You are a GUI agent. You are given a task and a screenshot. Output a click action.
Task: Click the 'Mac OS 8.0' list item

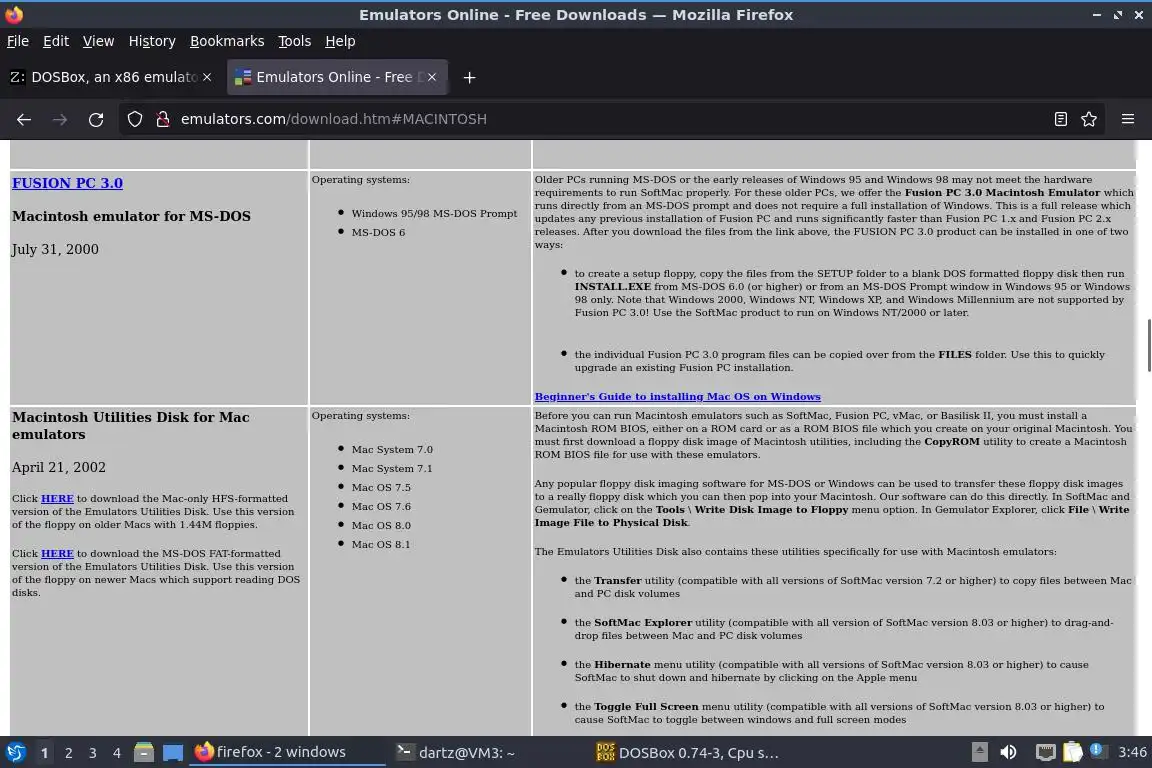click(x=381, y=525)
